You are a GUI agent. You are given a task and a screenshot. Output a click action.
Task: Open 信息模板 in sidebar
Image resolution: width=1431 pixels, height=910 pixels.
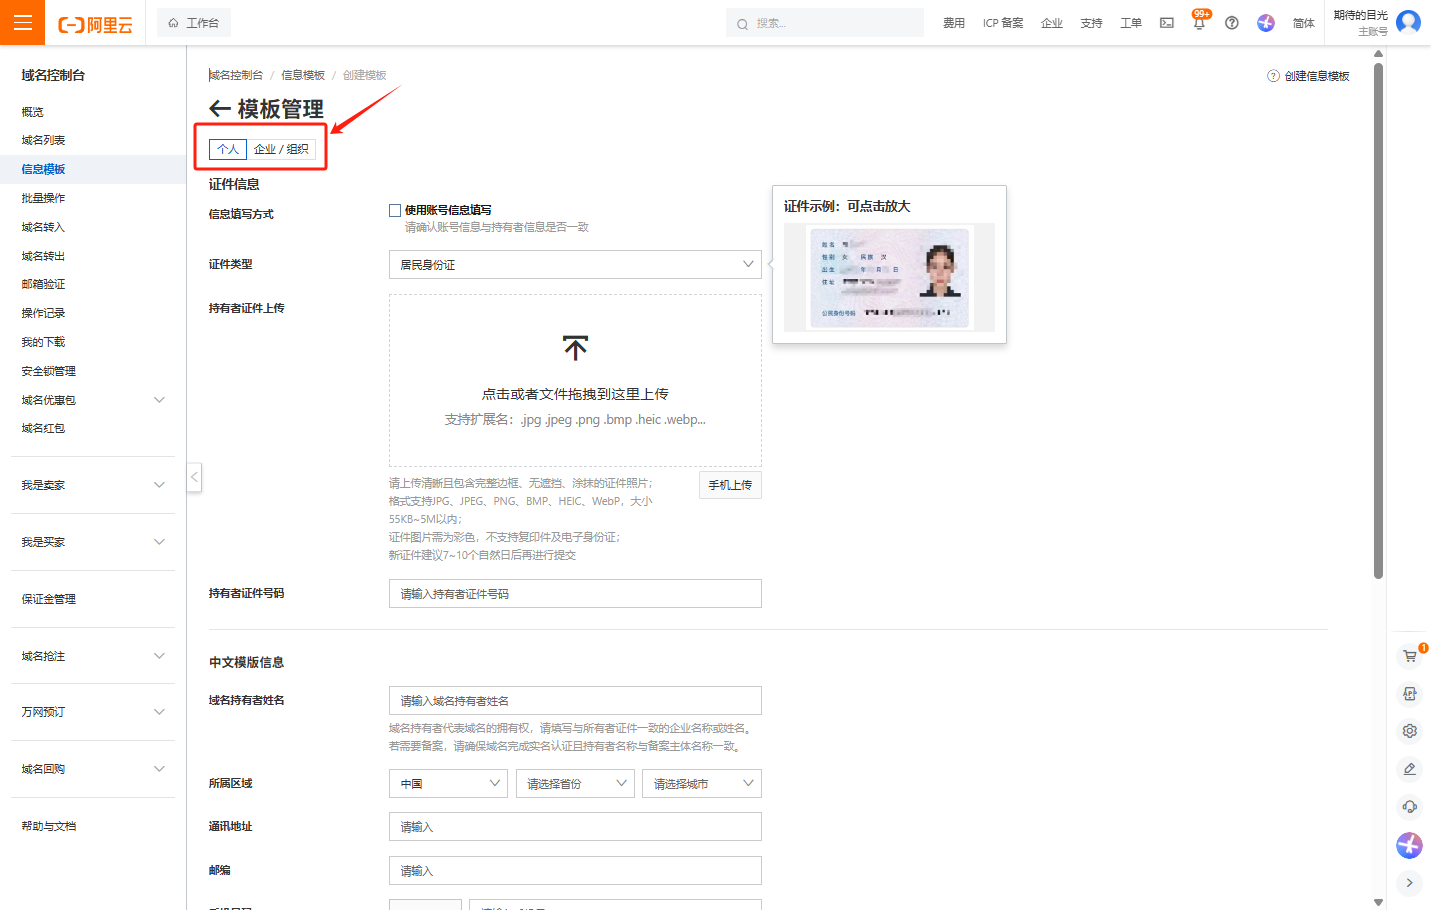tap(43, 169)
